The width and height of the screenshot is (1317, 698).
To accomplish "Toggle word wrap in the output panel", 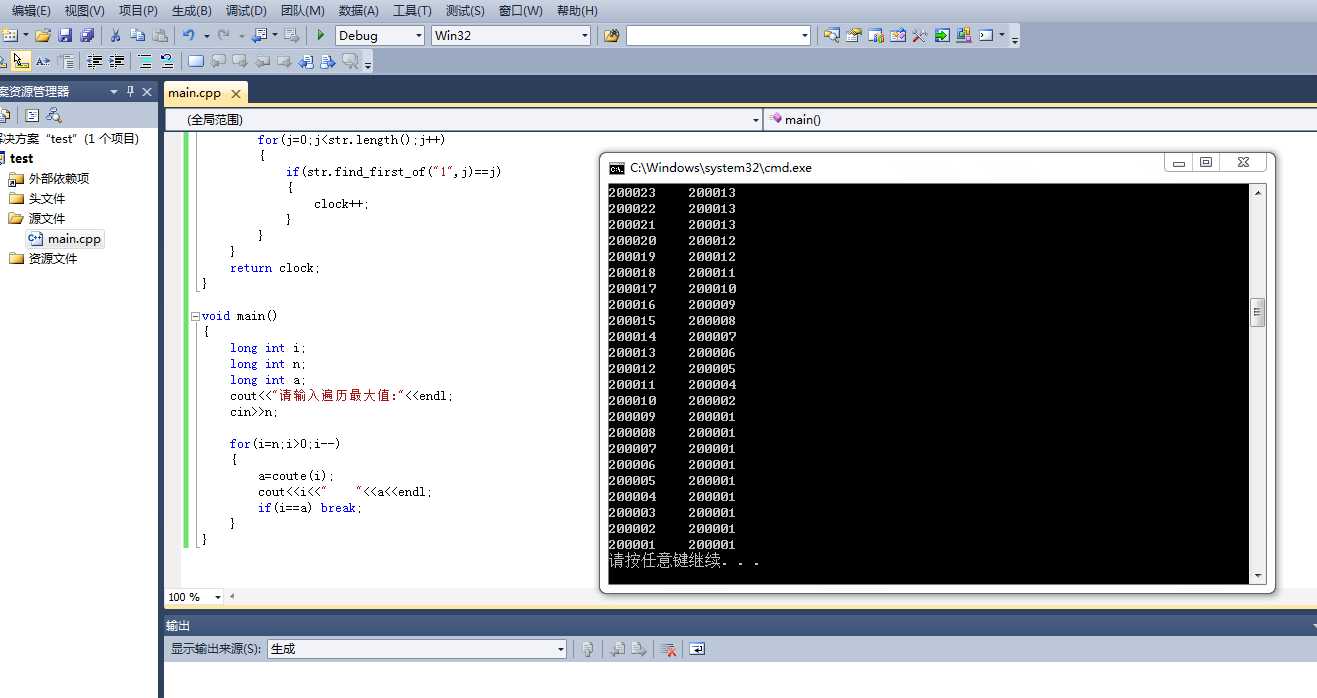I will point(697,649).
